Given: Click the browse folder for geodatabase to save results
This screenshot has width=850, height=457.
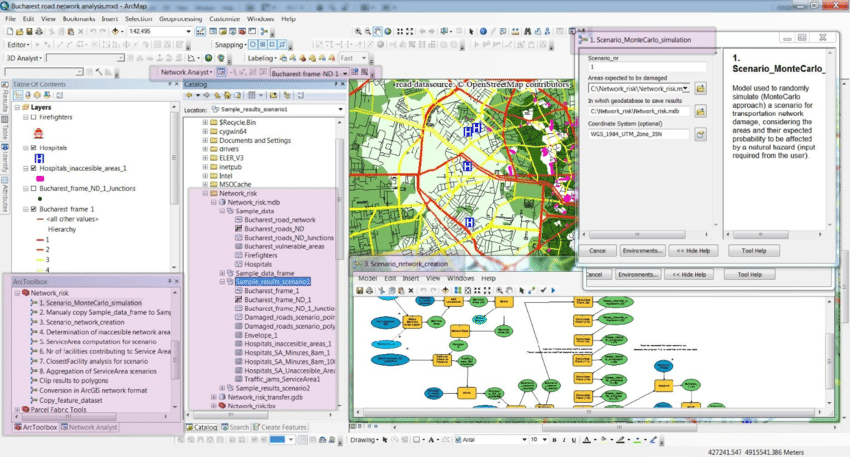Looking at the screenshot, I should coord(700,111).
